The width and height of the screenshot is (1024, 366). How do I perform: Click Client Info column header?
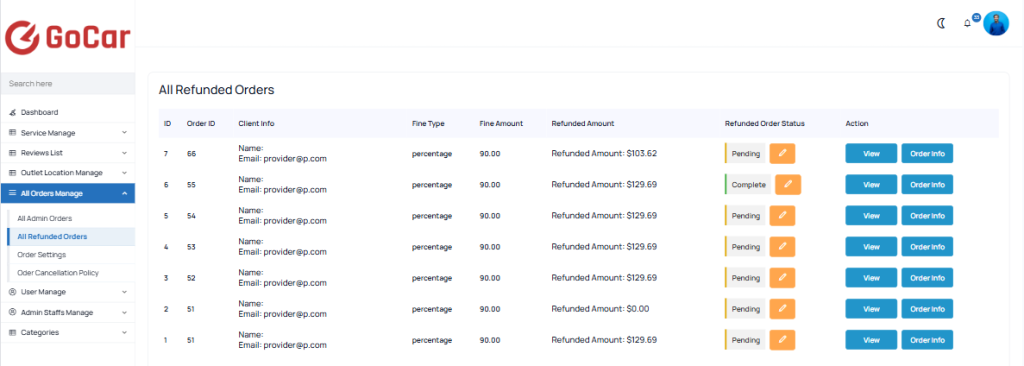coord(256,124)
